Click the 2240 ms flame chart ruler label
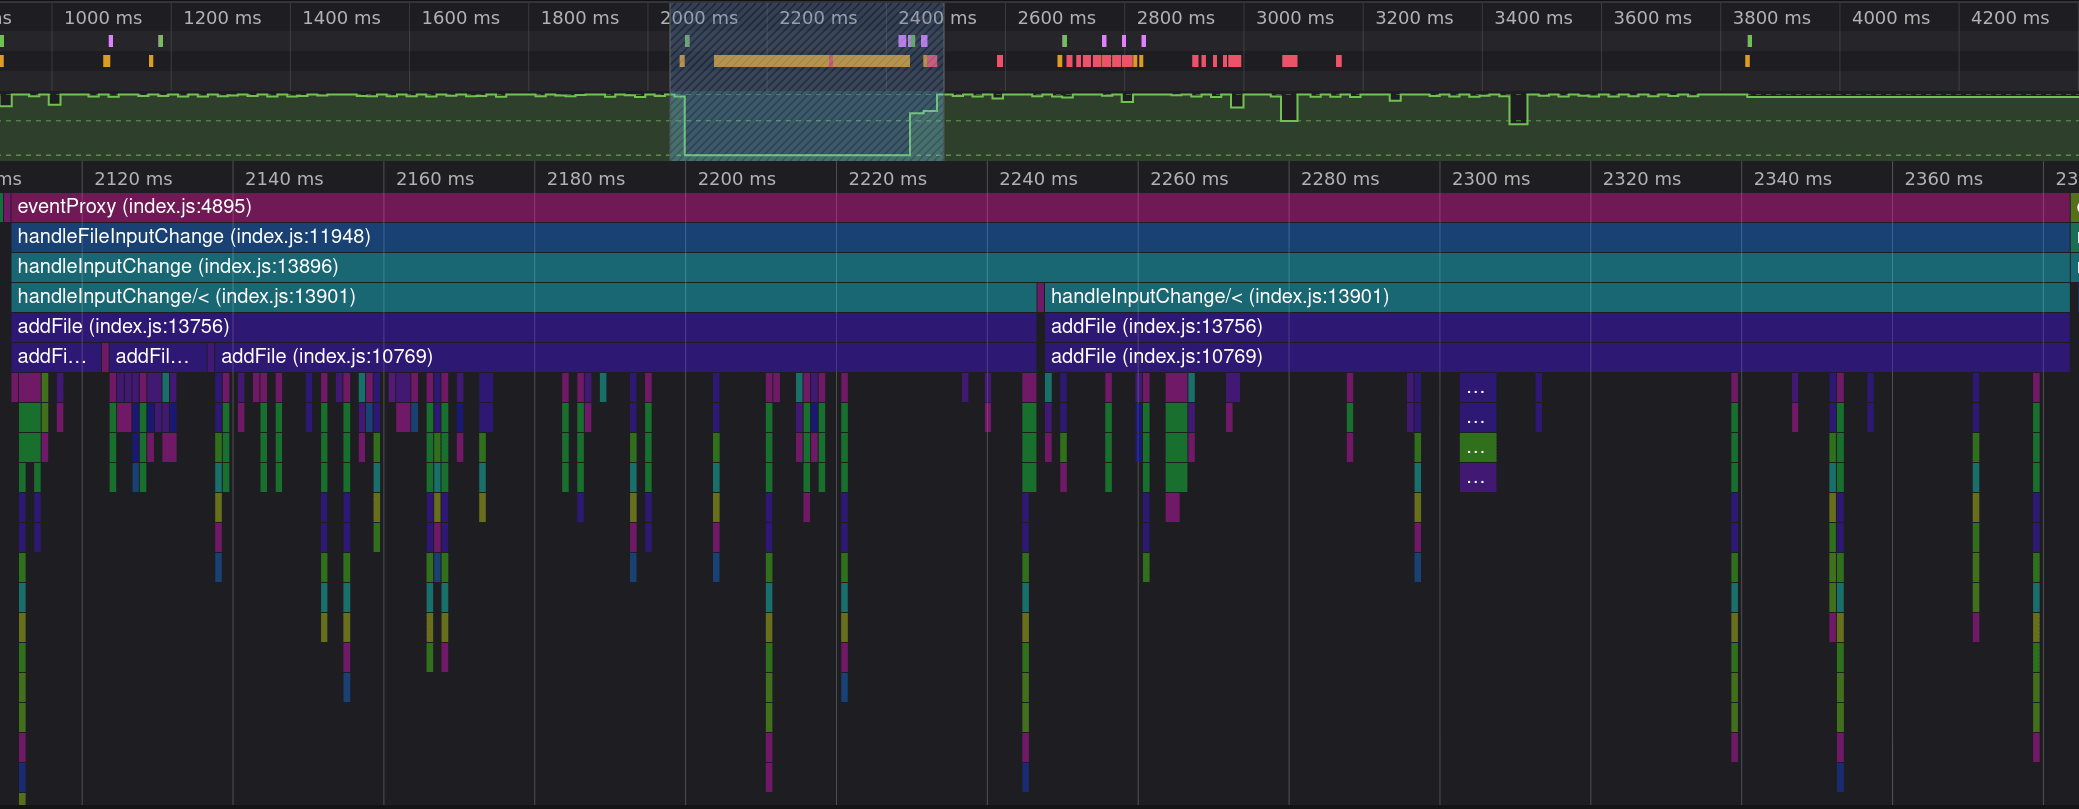 [x=1038, y=179]
